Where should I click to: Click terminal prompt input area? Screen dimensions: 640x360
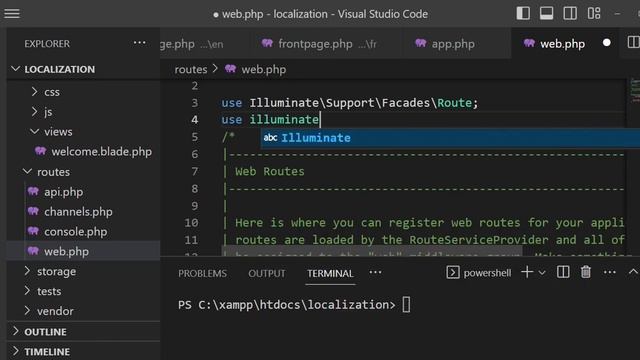(407, 305)
